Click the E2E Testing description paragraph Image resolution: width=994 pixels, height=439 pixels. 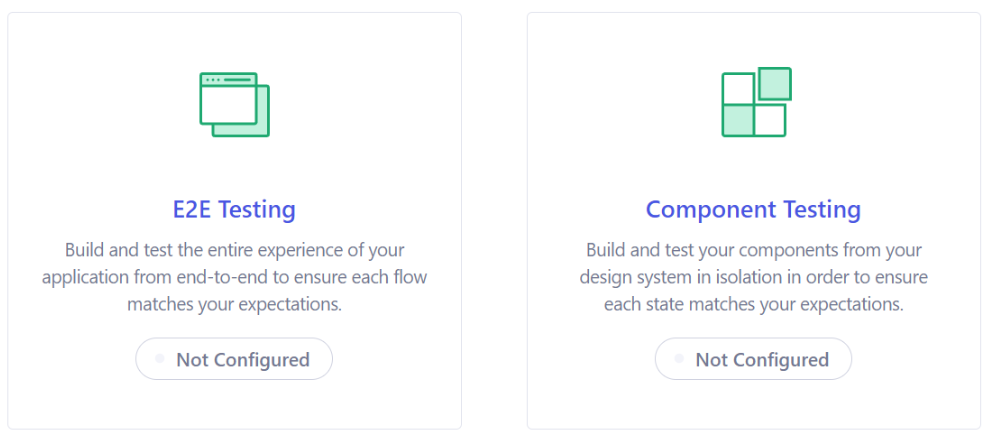click(x=234, y=277)
